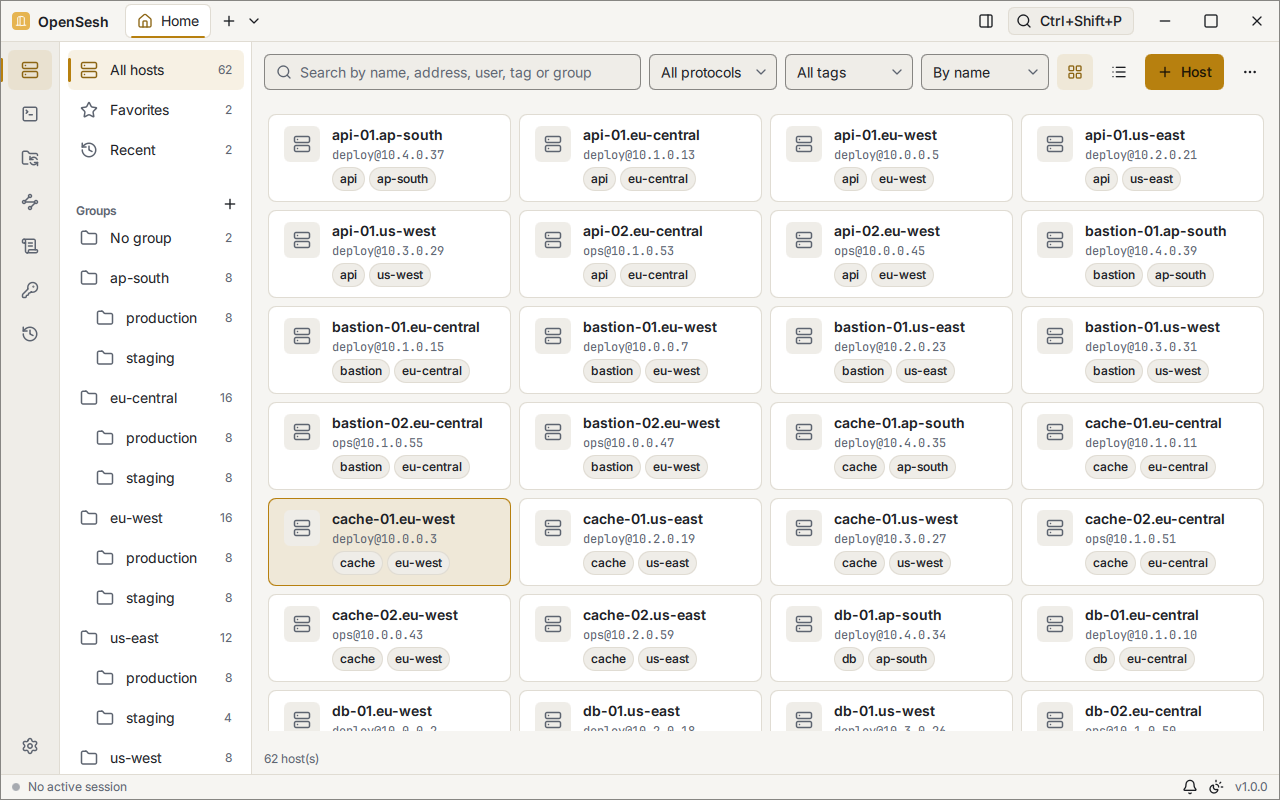
Task: Click the server icon of api-01.ap-south
Action: 301,144
